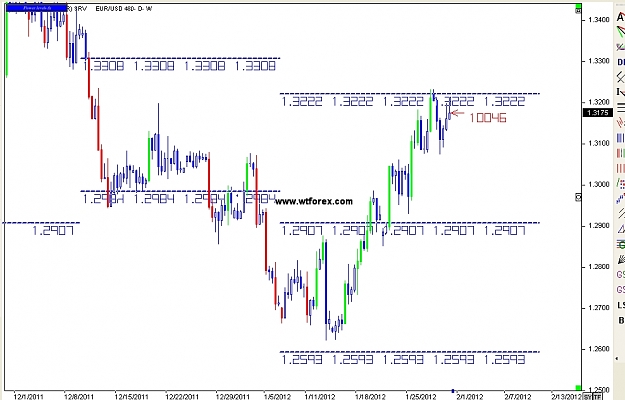The image size is (625, 400).
Task: Click the 1.2800 price axis value
Action: (599, 267)
